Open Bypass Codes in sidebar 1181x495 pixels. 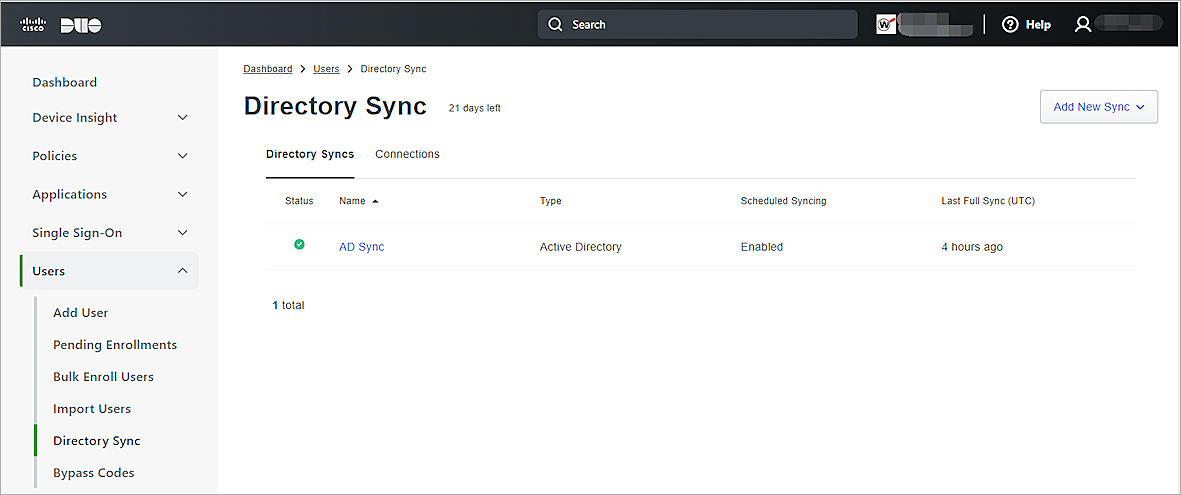pos(93,473)
